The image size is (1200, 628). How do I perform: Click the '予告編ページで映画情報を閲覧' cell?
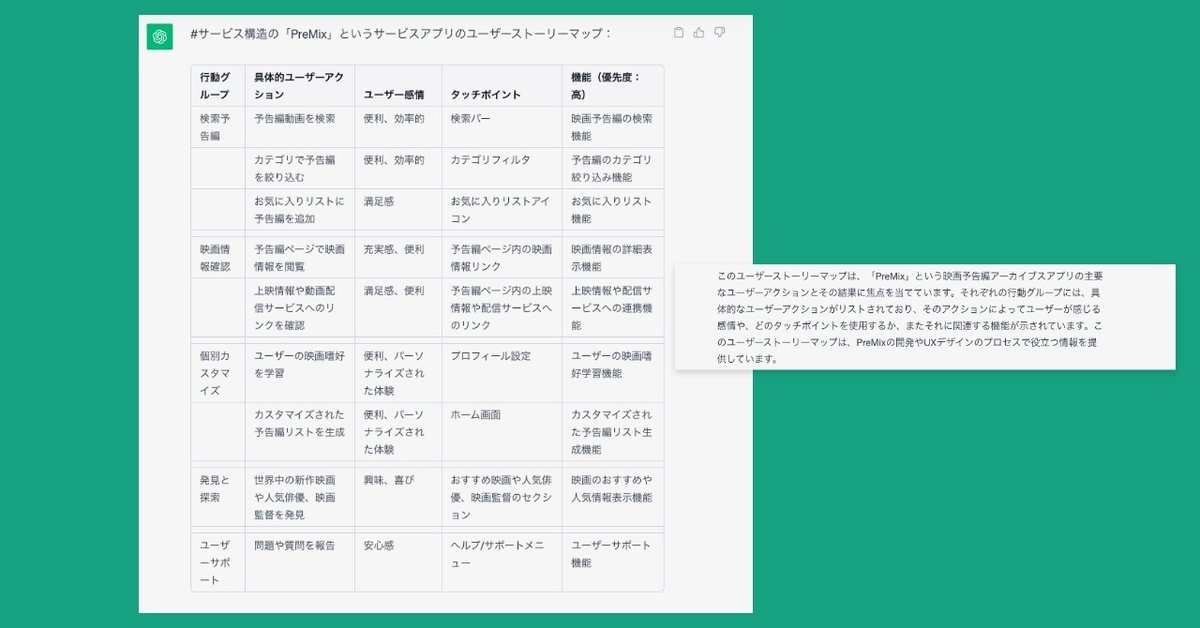click(x=300, y=258)
